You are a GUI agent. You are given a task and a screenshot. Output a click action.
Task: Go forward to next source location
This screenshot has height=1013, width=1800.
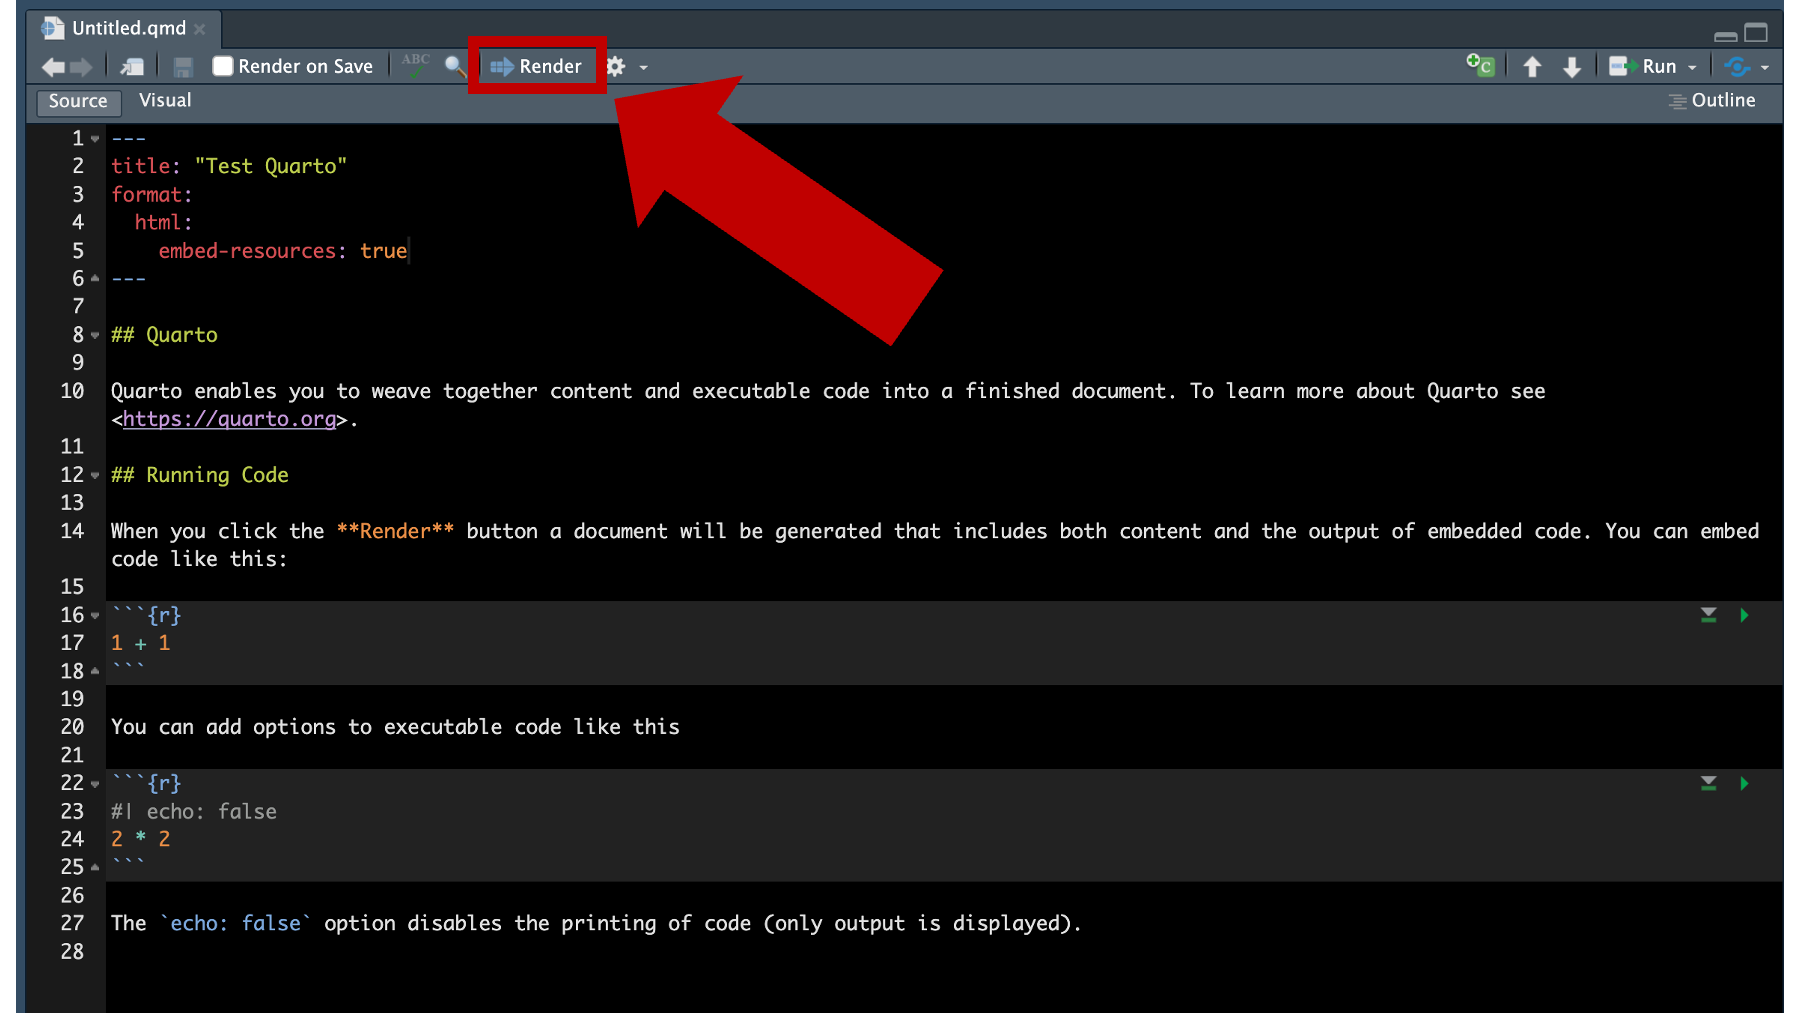point(81,67)
